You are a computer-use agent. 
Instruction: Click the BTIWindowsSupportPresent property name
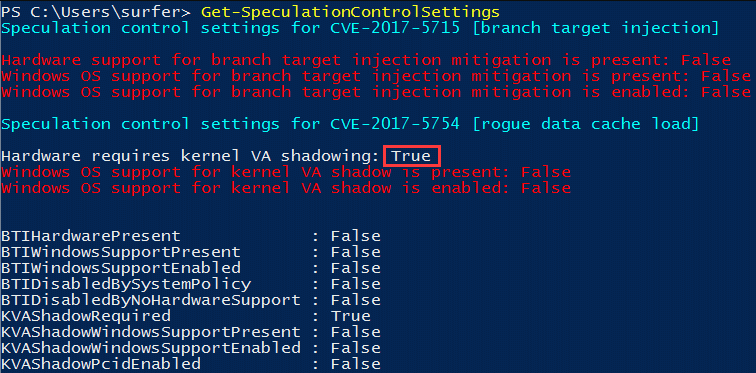coord(121,252)
